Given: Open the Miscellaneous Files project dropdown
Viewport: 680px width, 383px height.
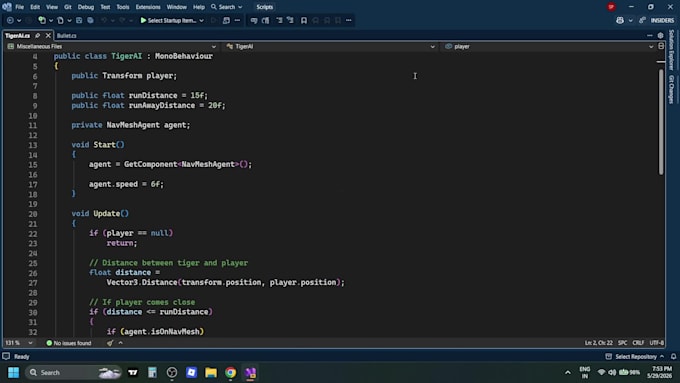Looking at the screenshot, I should click(x=112, y=46).
